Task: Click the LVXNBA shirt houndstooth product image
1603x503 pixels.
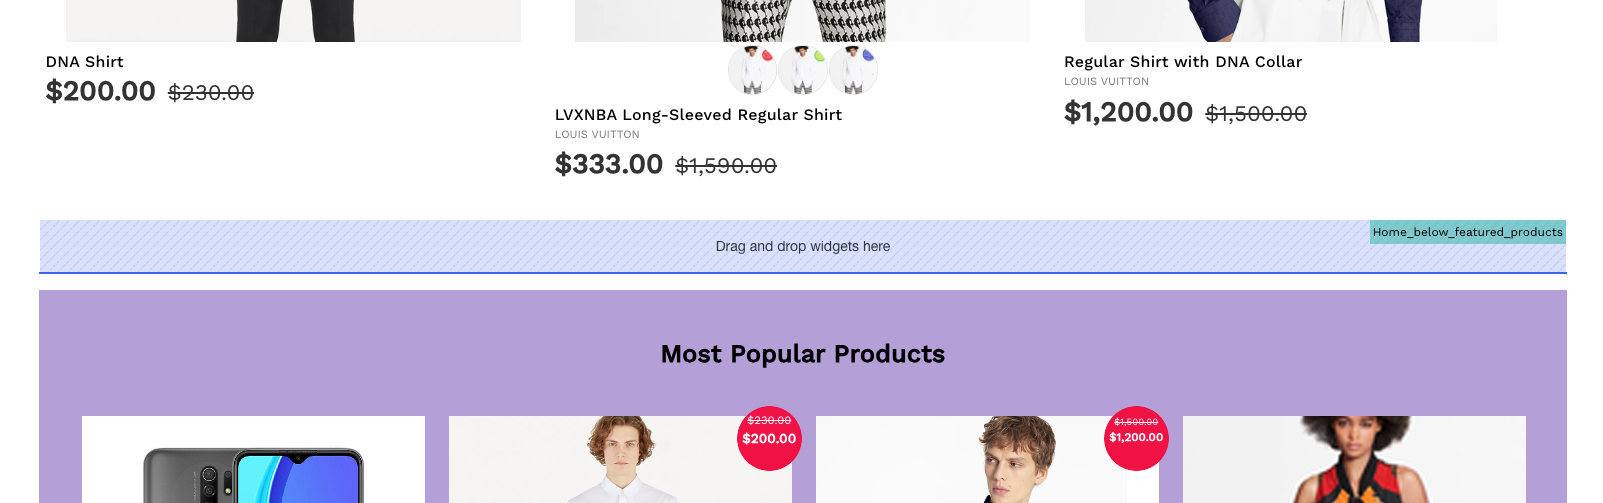Action: [802, 20]
